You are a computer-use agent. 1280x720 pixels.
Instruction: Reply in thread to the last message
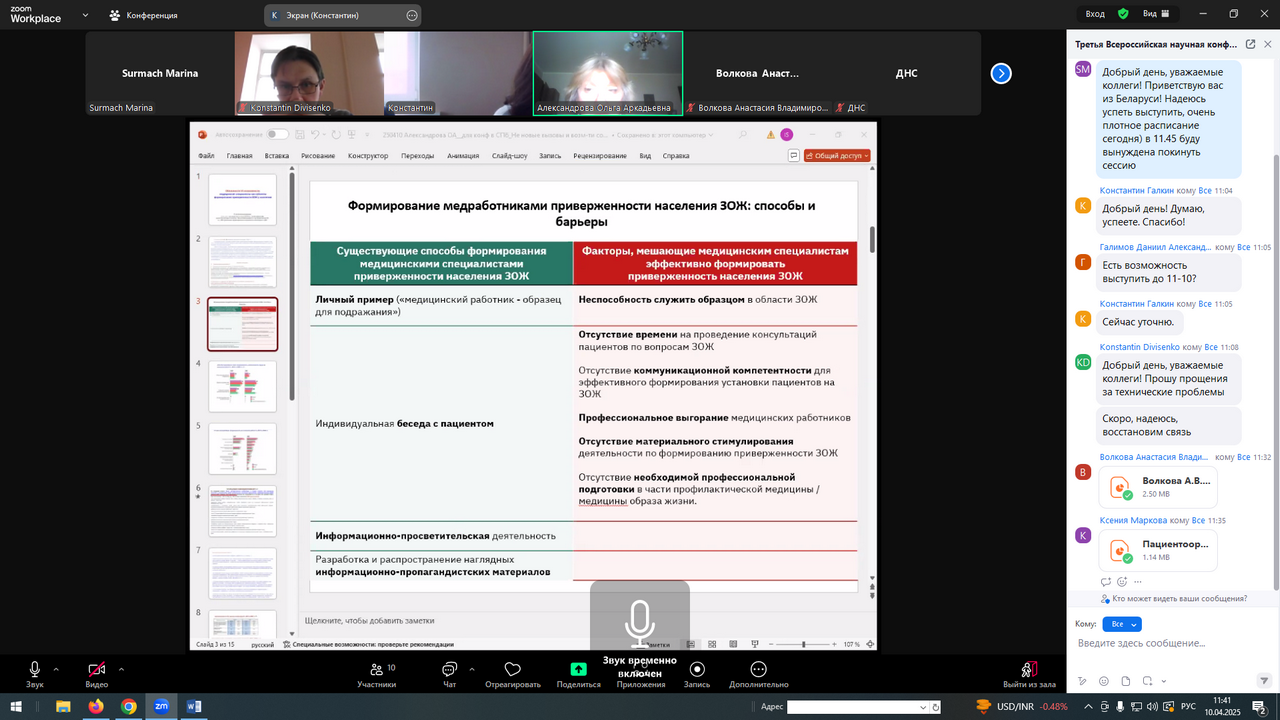(x=1106, y=581)
